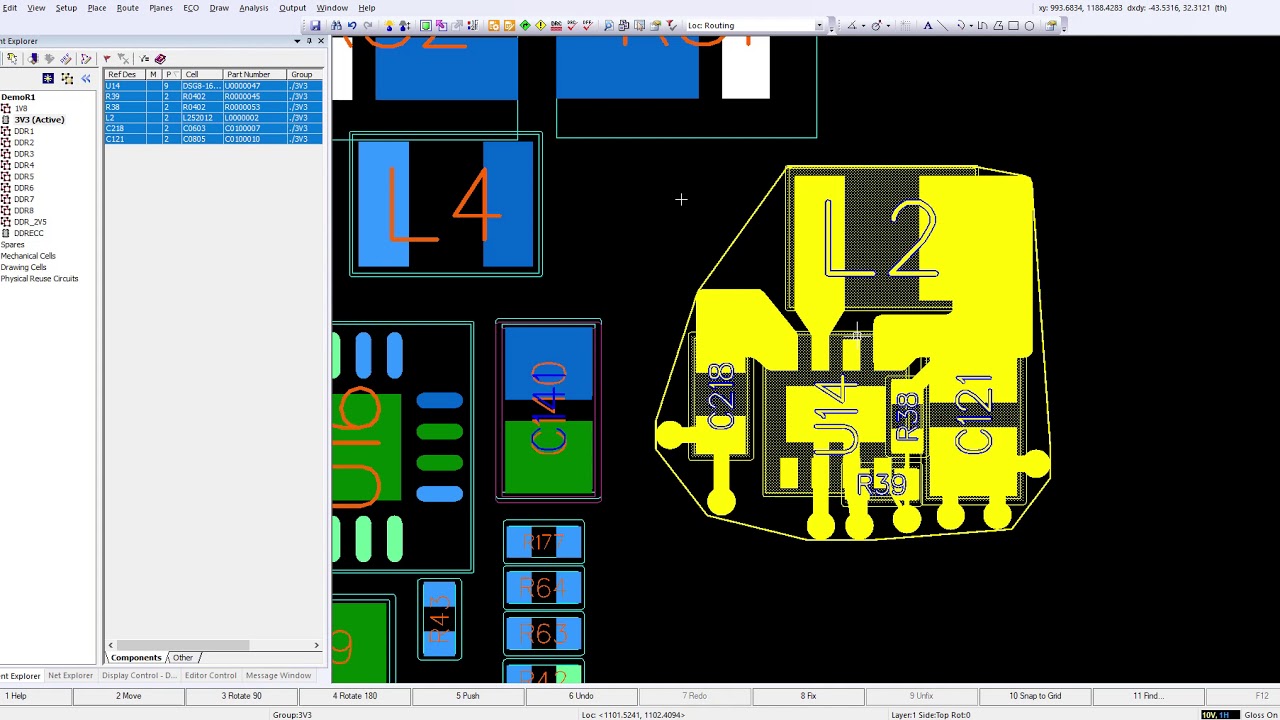This screenshot has height=720, width=1280.
Task: Click the 3 Rotate 90 button
Action: coord(241,696)
